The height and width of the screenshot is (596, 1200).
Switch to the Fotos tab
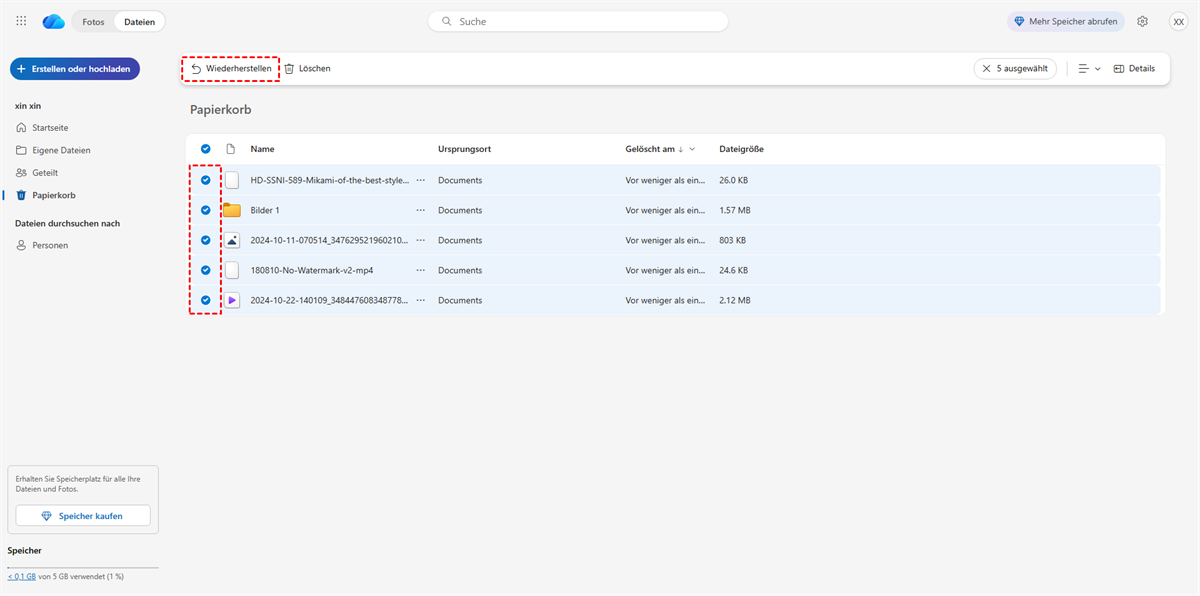coord(93,21)
